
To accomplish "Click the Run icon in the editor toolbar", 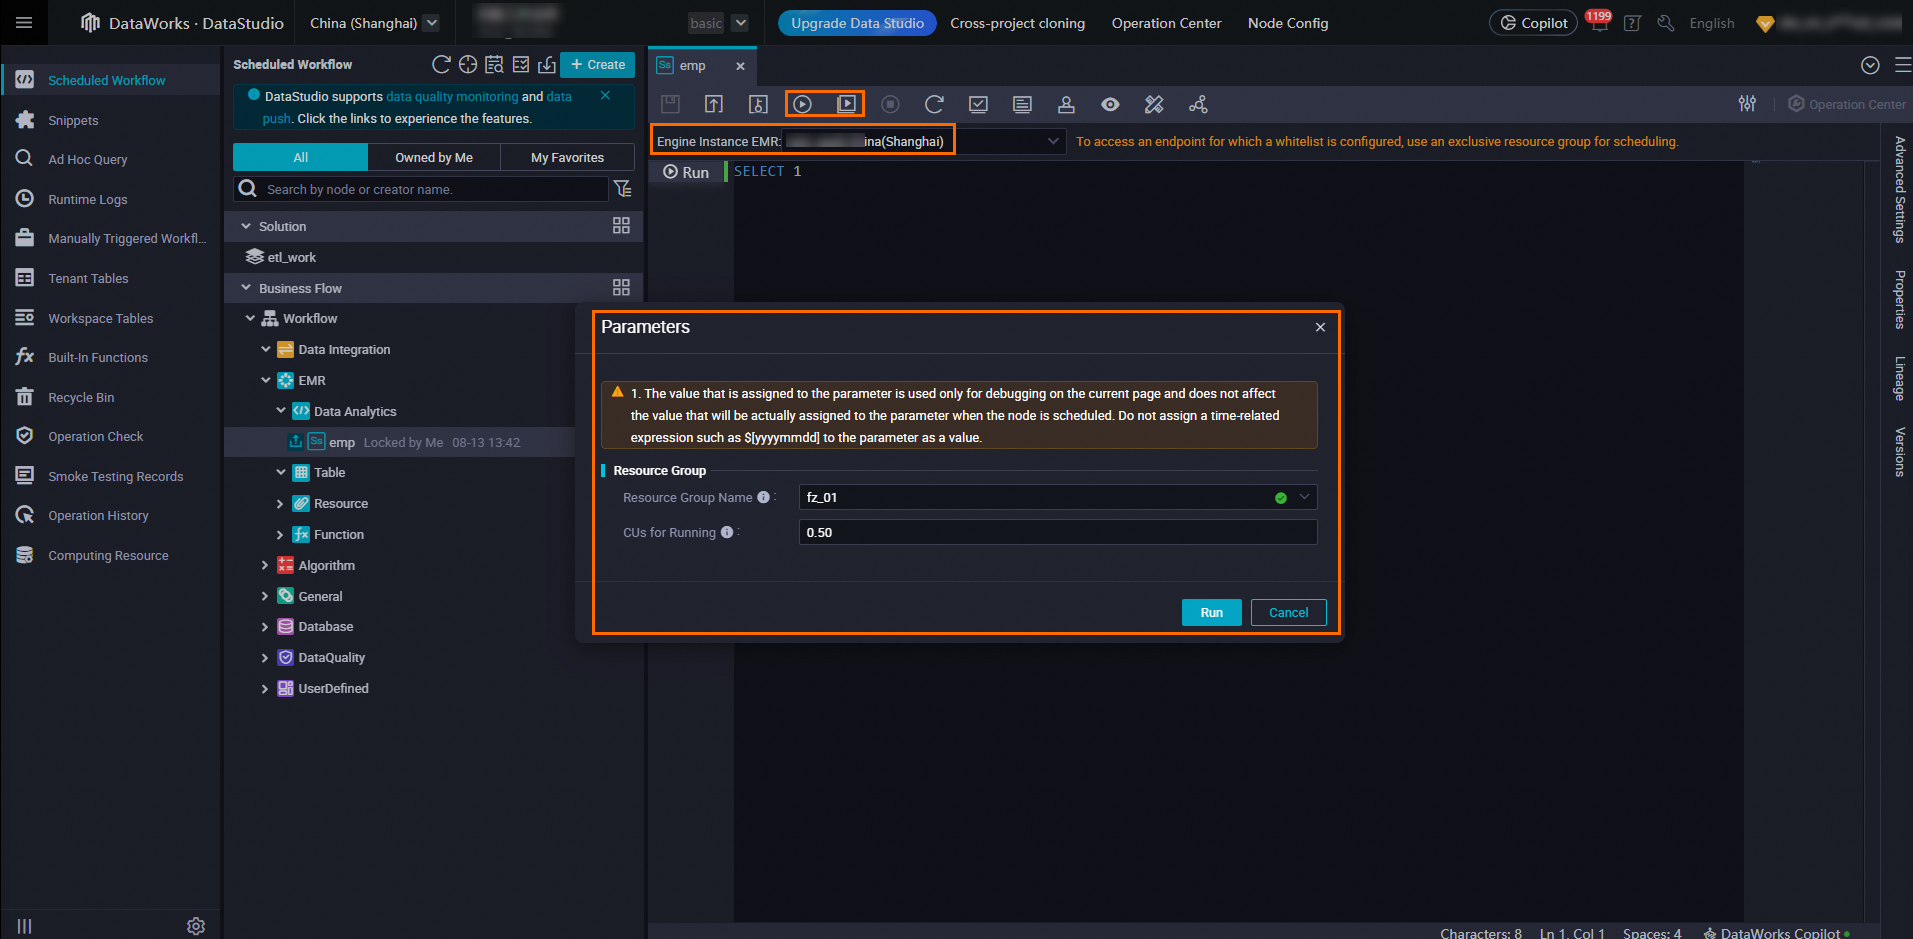I will point(802,104).
